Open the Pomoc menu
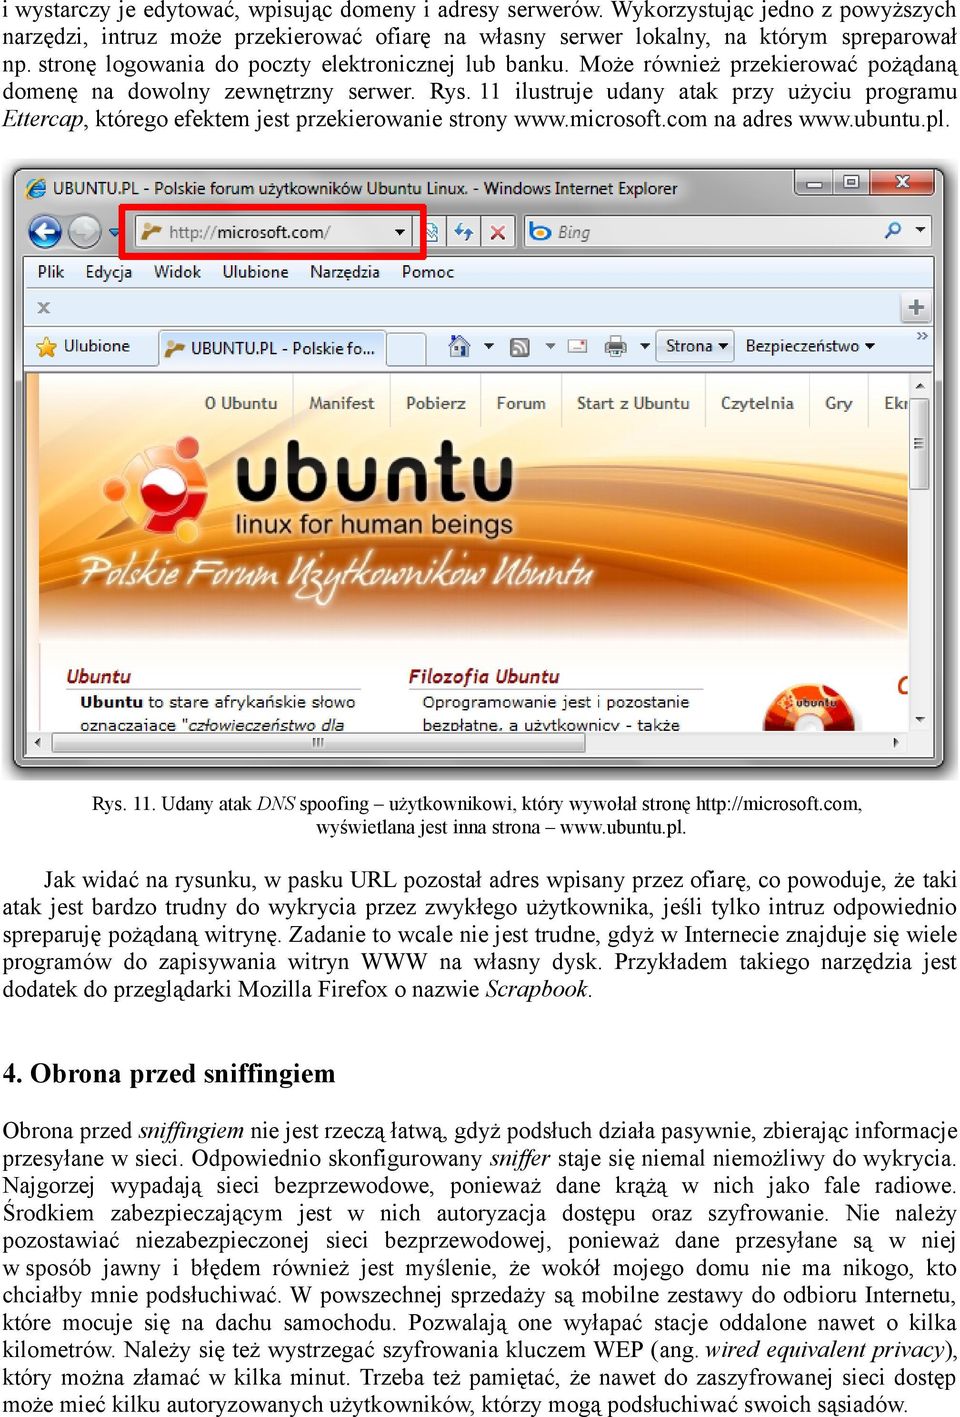Image resolution: width=960 pixels, height=1417 pixels. (428, 272)
